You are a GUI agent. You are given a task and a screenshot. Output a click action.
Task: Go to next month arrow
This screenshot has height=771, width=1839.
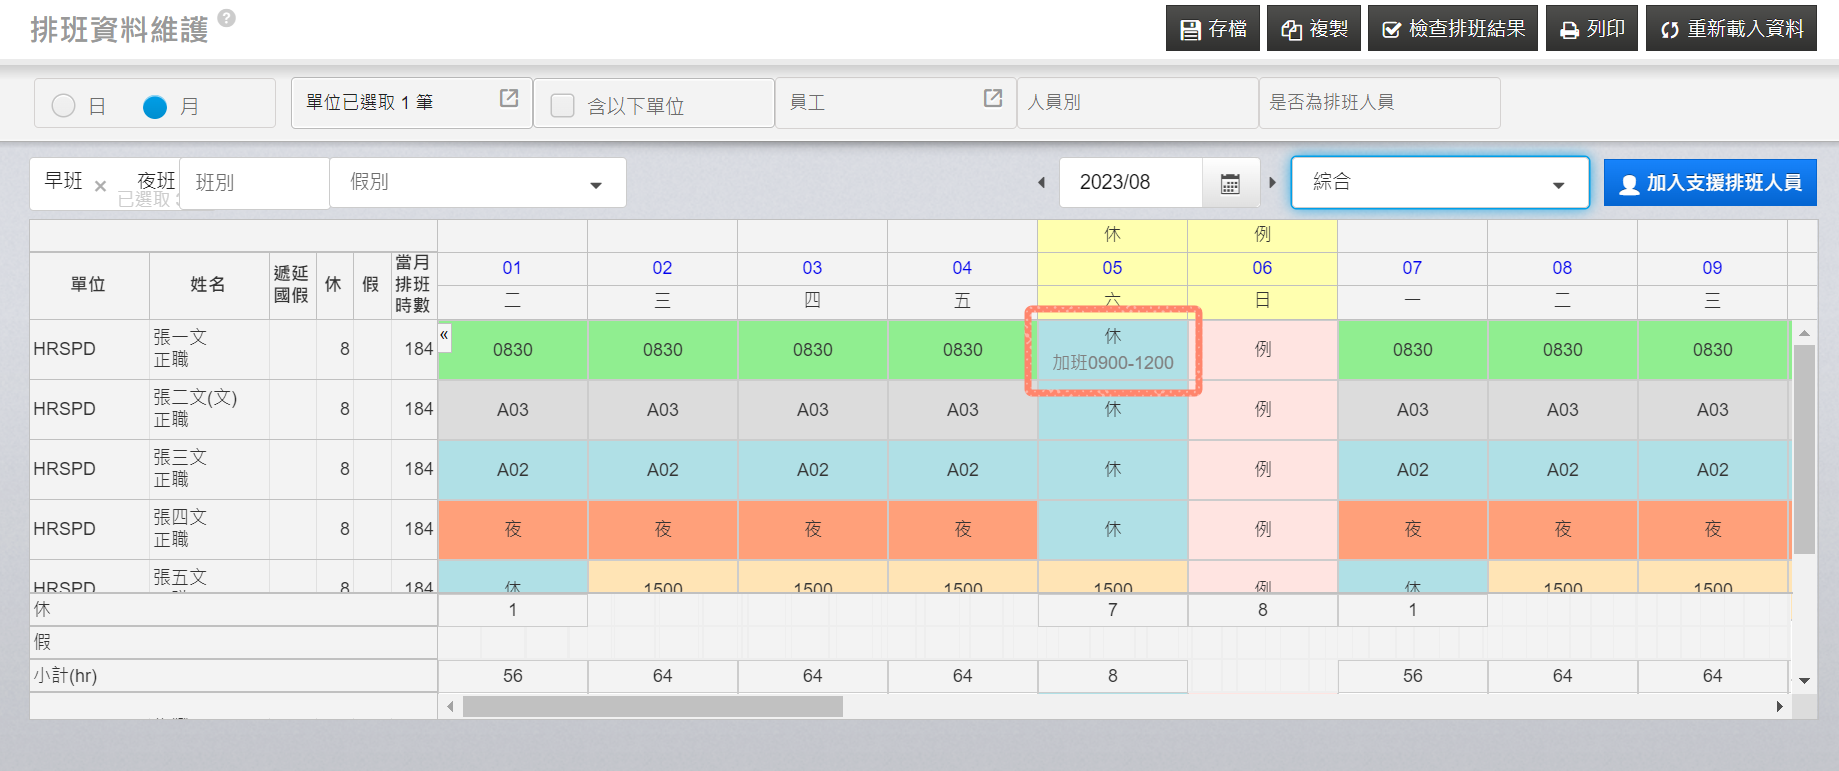click(1272, 183)
